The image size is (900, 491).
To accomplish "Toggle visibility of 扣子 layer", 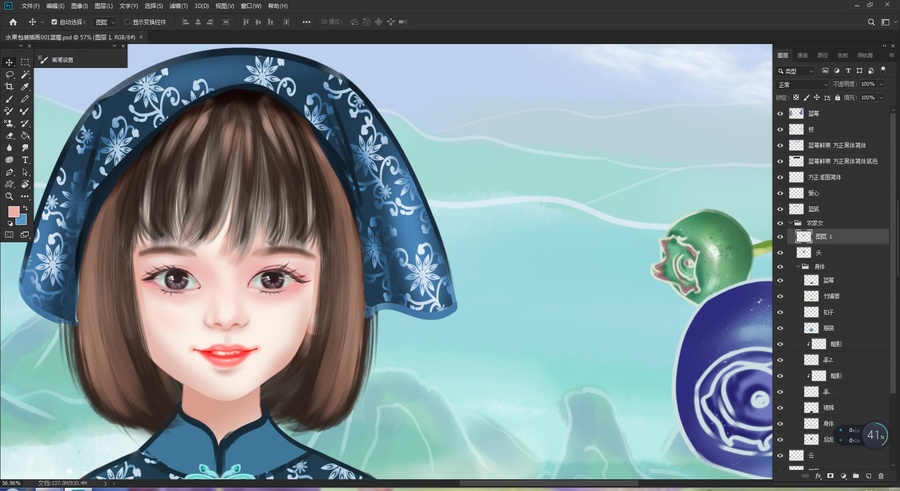I will point(780,312).
